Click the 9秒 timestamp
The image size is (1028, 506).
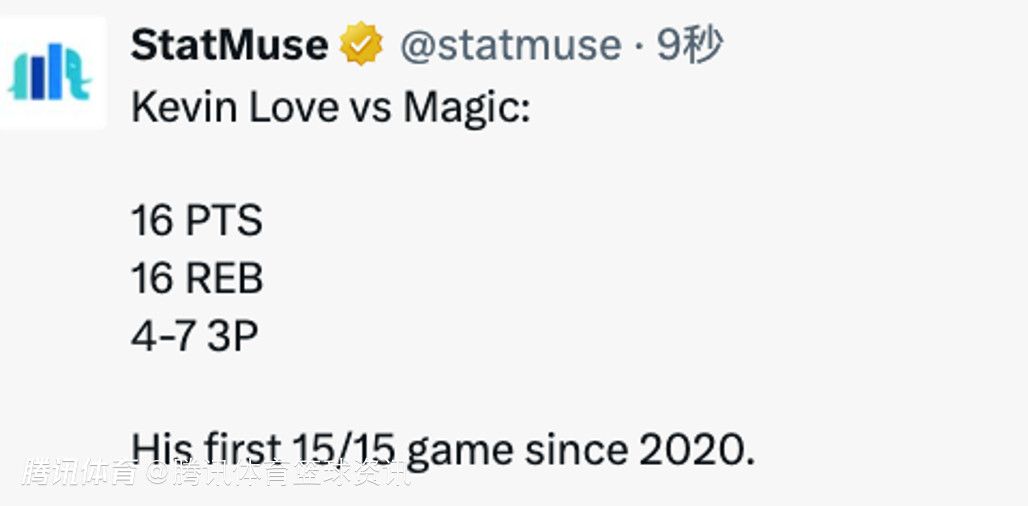click(690, 45)
